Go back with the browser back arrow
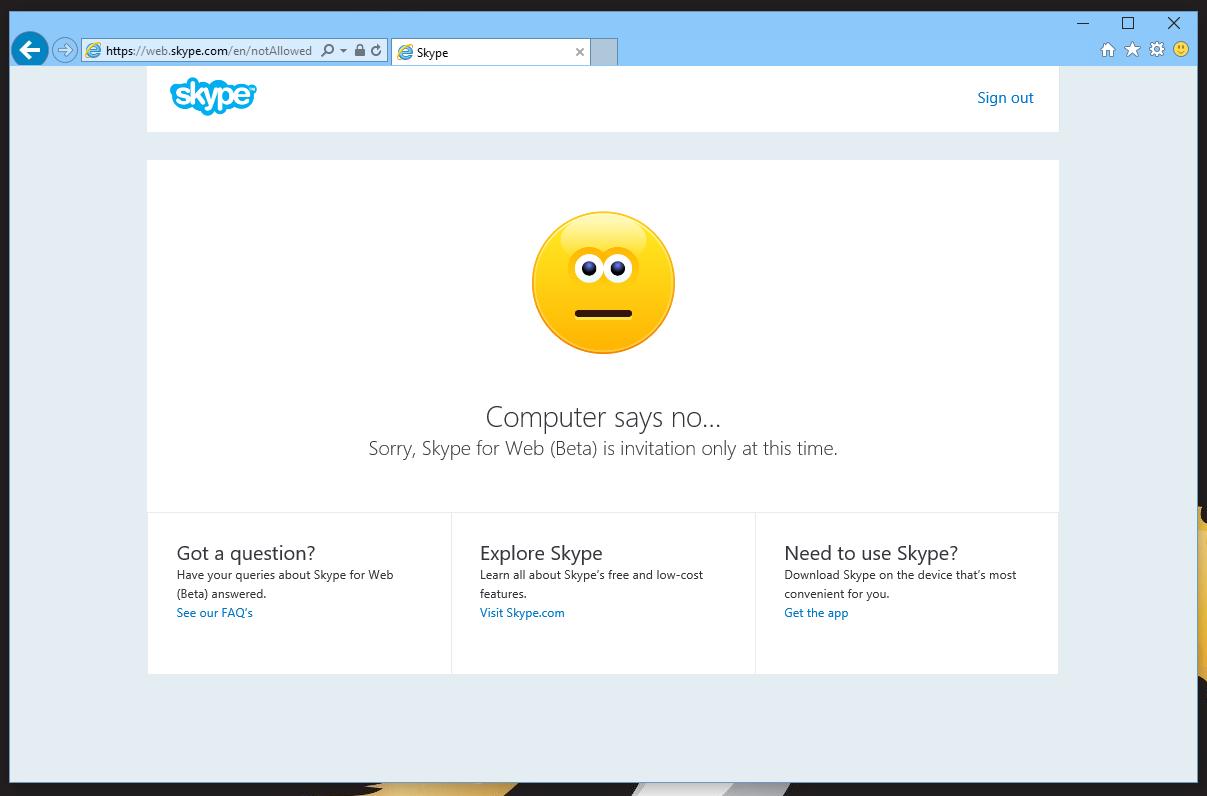The width and height of the screenshot is (1207, 796). pyautogui.click(x=30, y=48)
